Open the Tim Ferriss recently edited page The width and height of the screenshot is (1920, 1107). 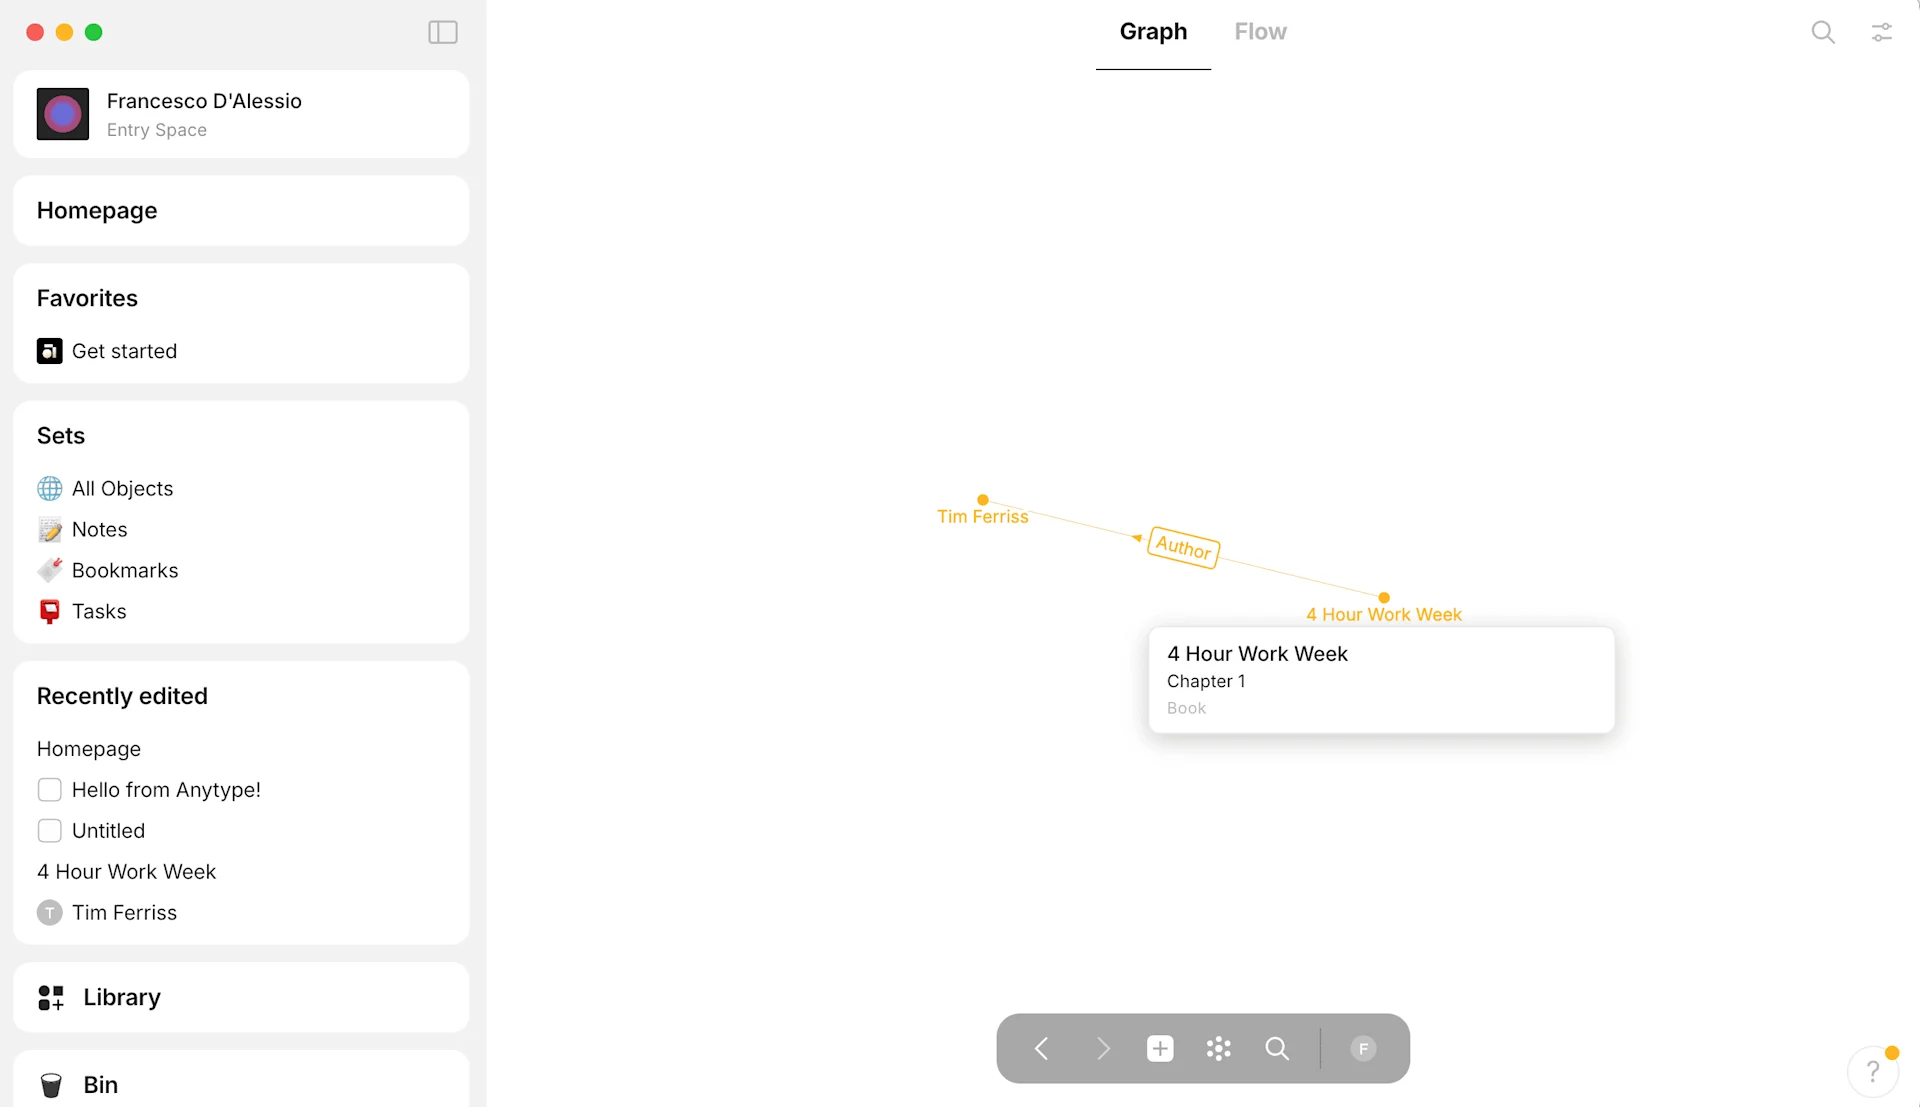pos(125,912)
